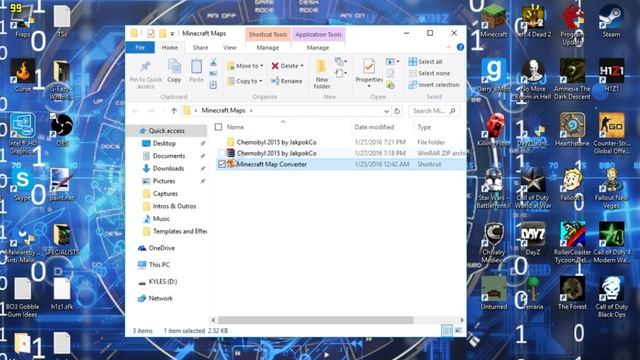
Task: Open Documents in navigation pane
Action: click(169, 156)
